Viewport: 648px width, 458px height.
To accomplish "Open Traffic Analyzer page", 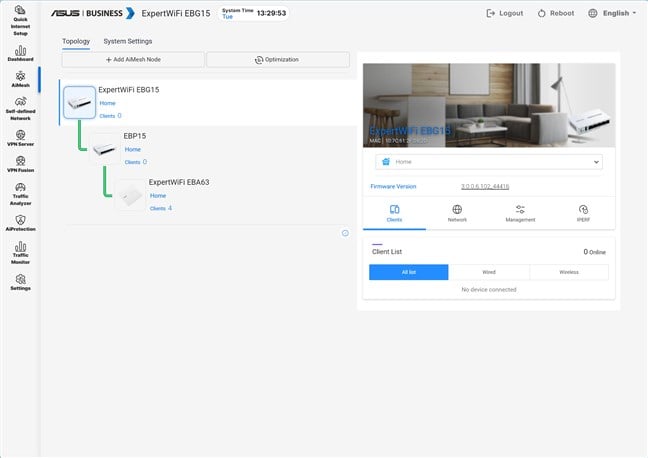I will [x=20, y=194].
